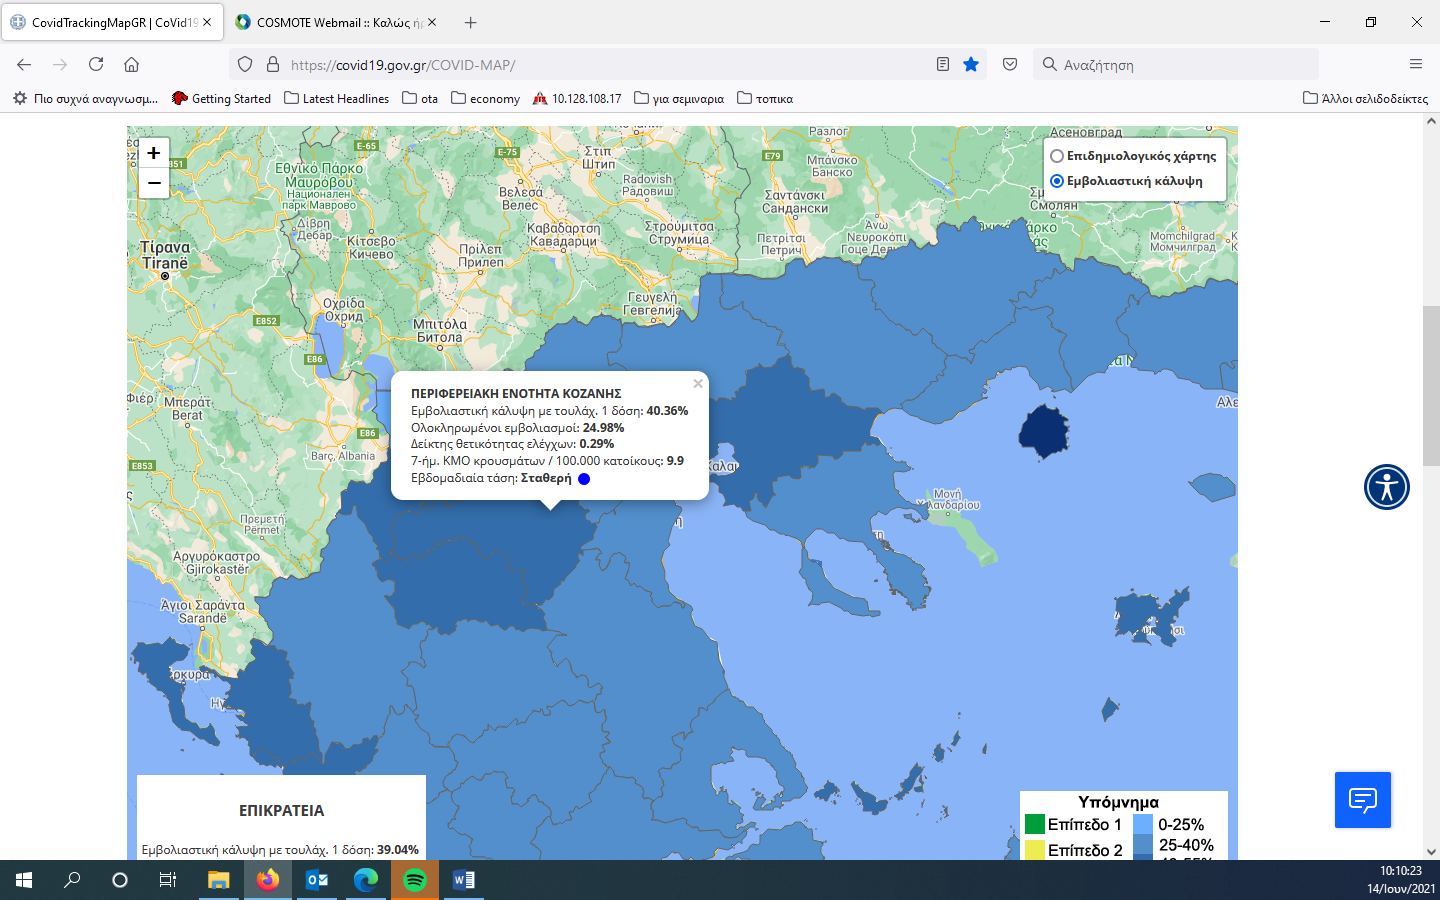This screenshot has height=900, width=1440.
Task: Zoom out of the map with minus button
Action: pos(153,183)
